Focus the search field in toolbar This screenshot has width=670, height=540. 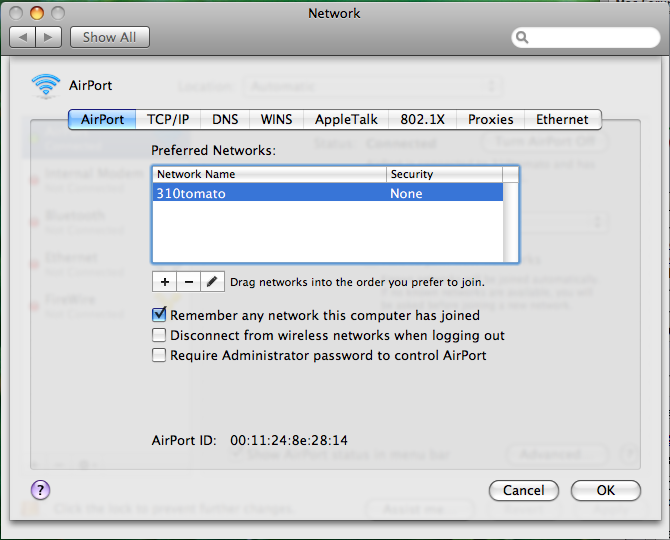click(x=586, y=38)
